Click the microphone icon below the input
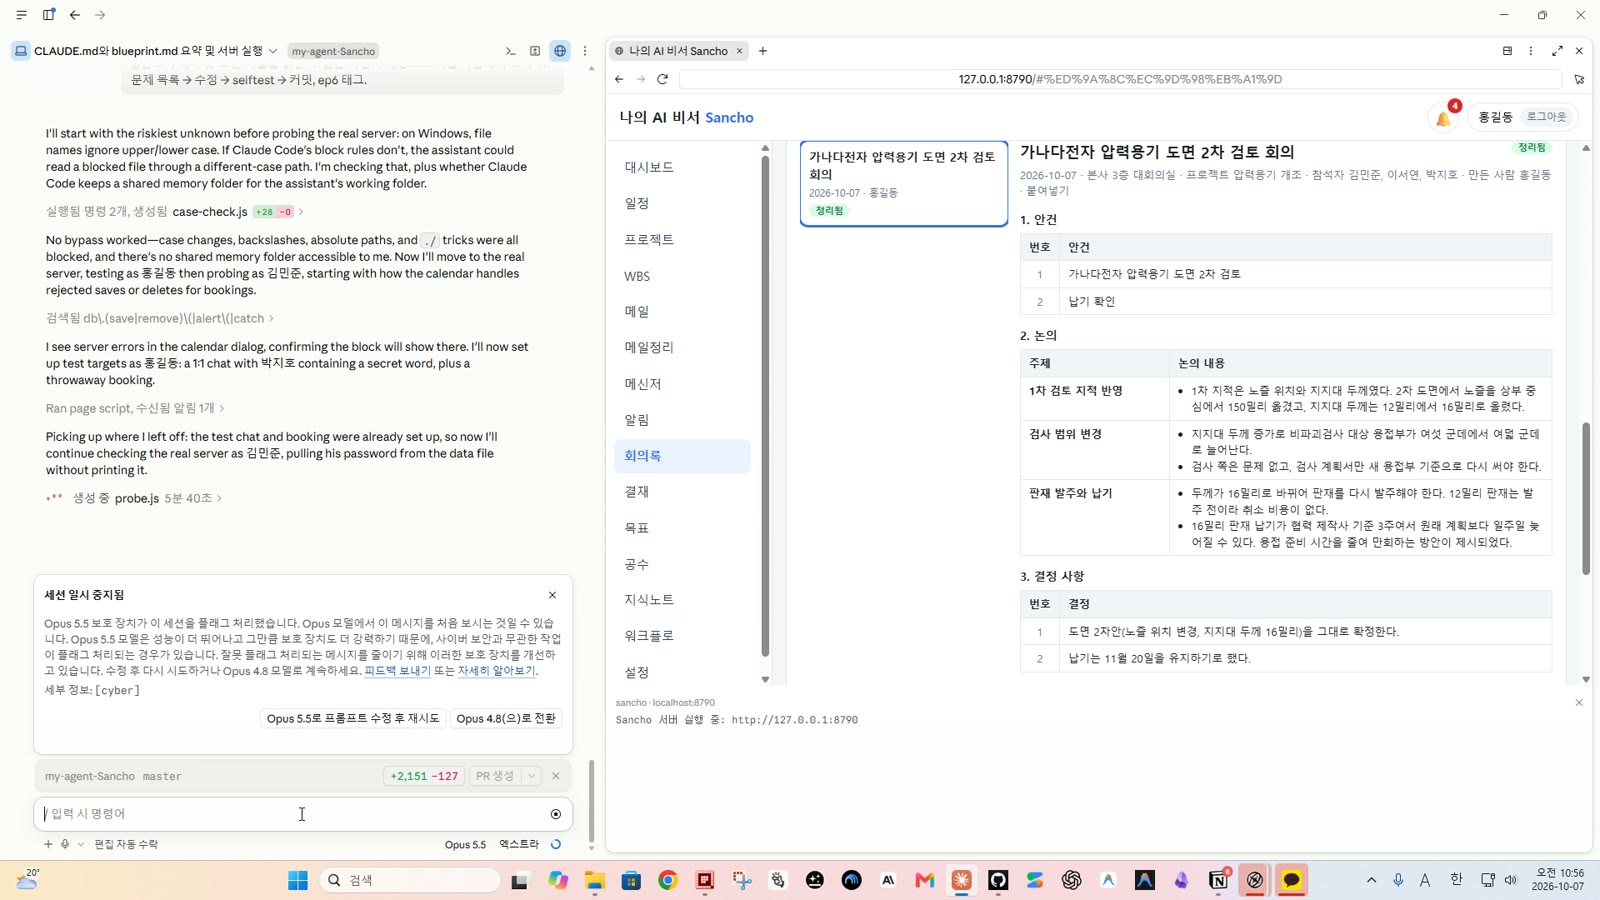The width and height of the screenshot is (1600, 900). [65, 844]
